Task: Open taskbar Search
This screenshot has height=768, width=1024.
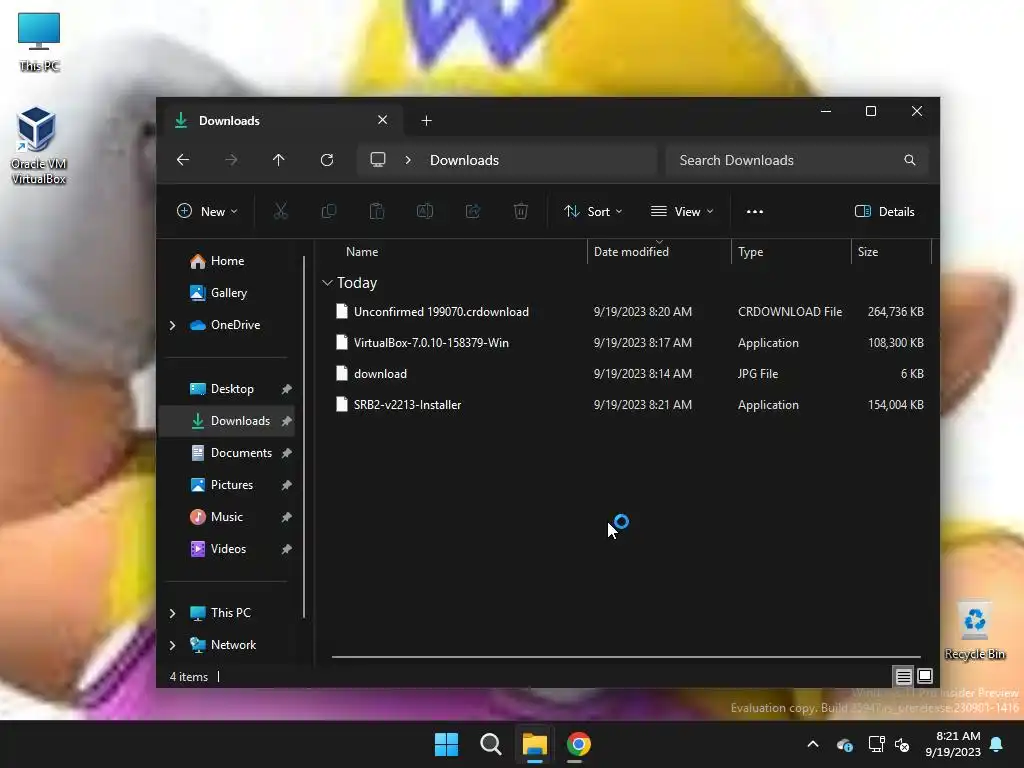Action: [490, 744]
